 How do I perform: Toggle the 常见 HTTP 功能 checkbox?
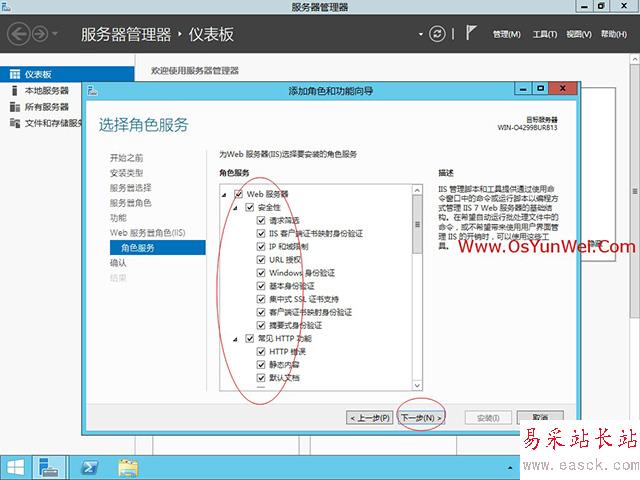pyautogui.click(x=250, y=338)
